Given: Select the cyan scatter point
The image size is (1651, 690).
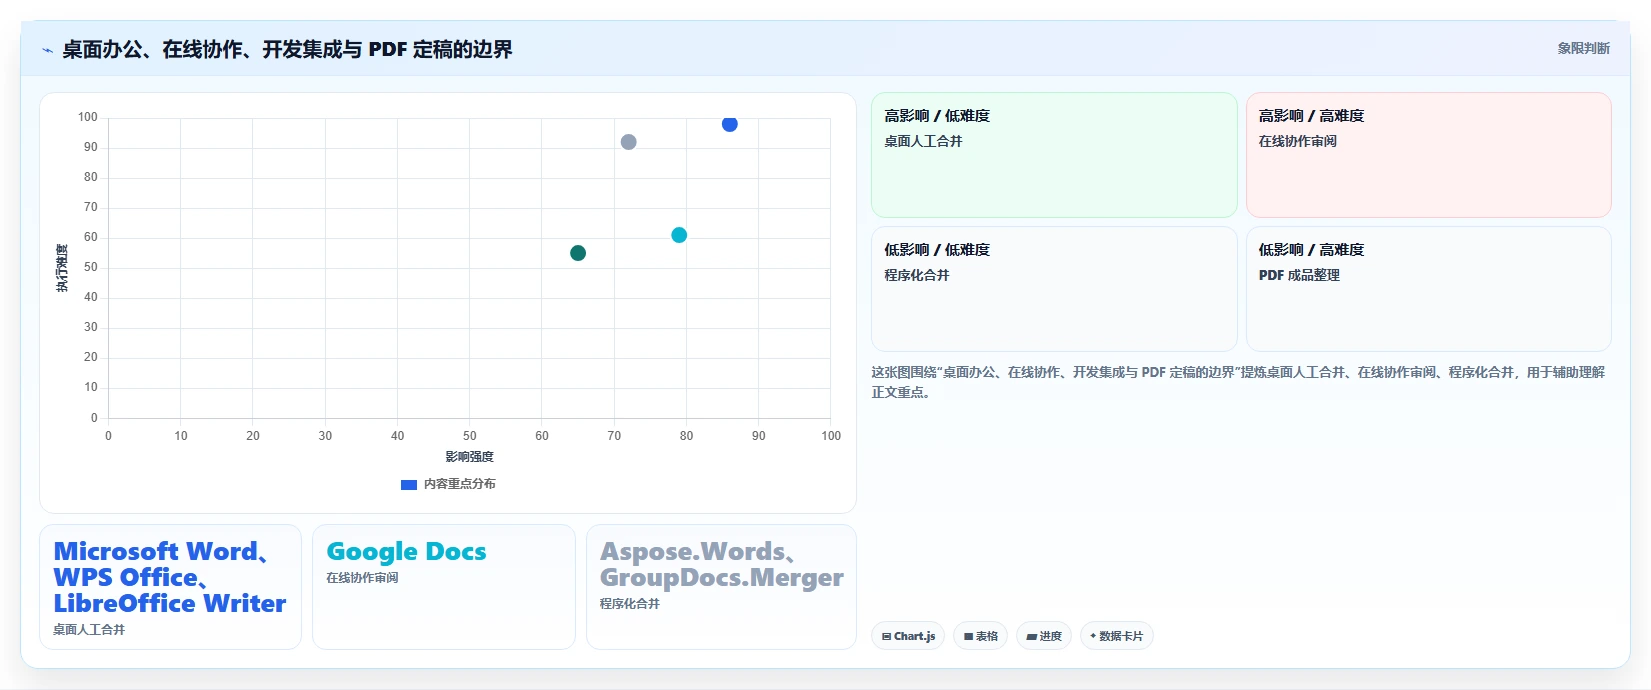Looking at the screenshot, I should pos(679,235).
